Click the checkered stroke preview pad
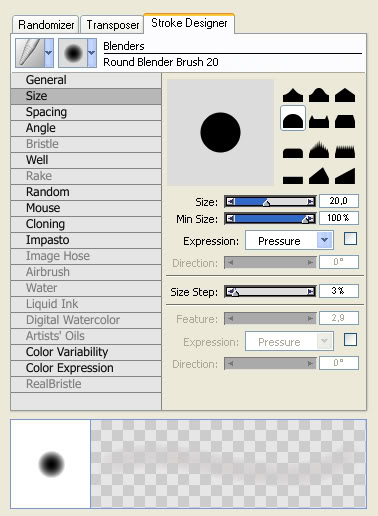Screen dimensions: 378x516 228,464
